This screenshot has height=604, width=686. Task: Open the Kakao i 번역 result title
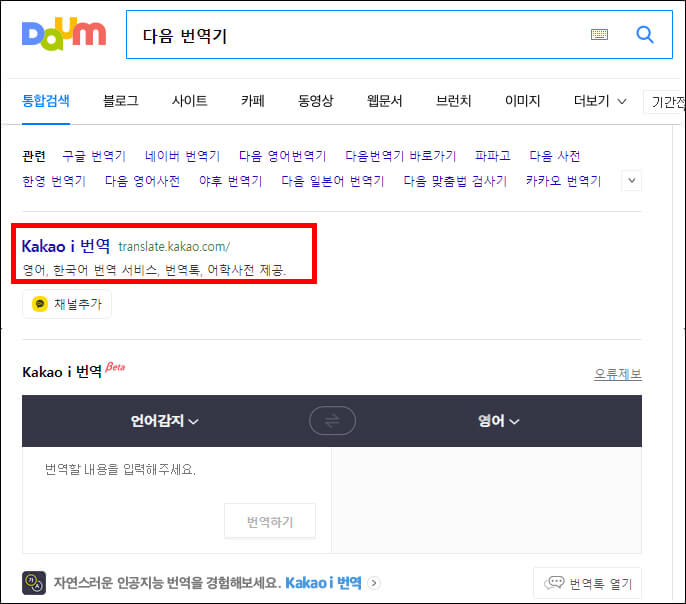pos(66,246)
